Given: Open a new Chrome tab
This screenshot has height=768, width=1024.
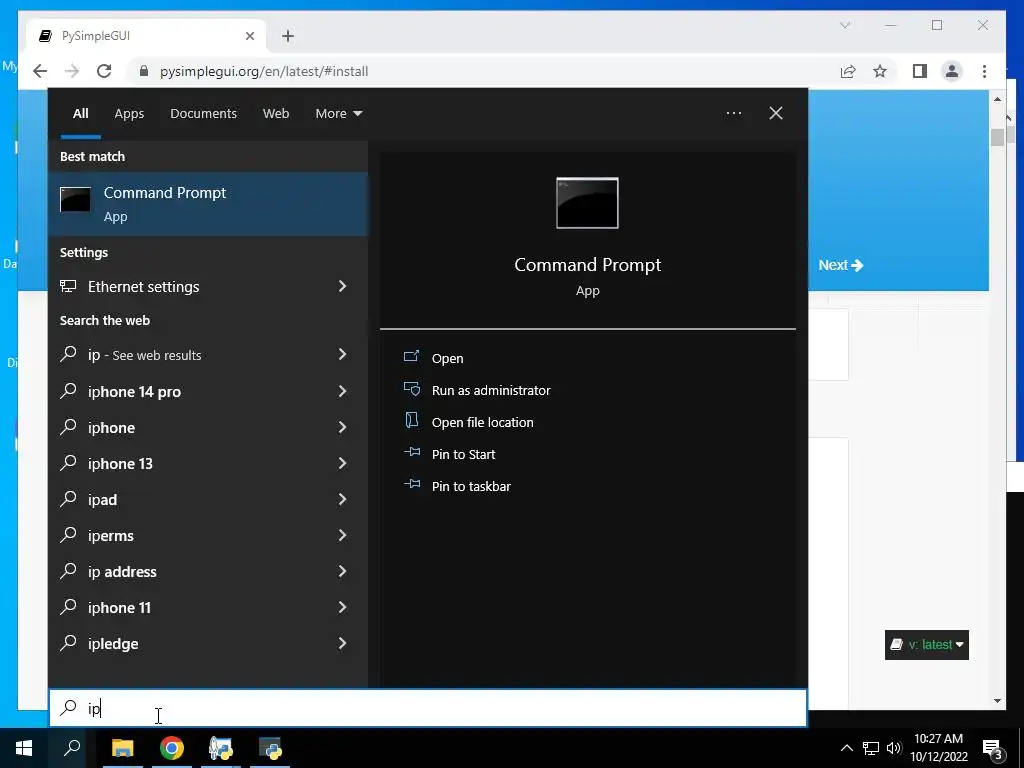Looking at the screenshot, I should point(288,36).
